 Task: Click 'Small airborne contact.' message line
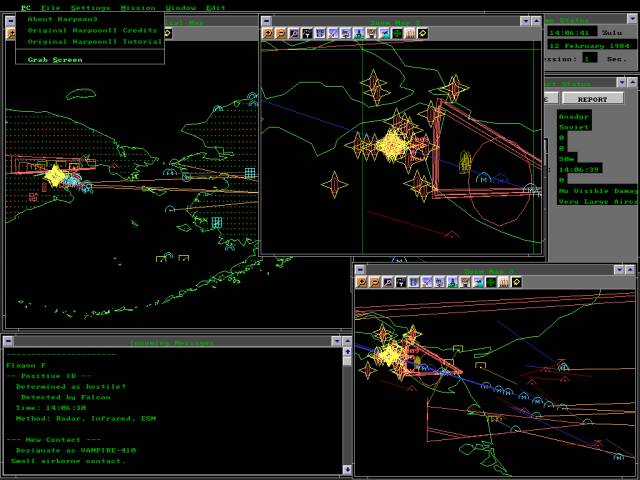tap(68, 461)
